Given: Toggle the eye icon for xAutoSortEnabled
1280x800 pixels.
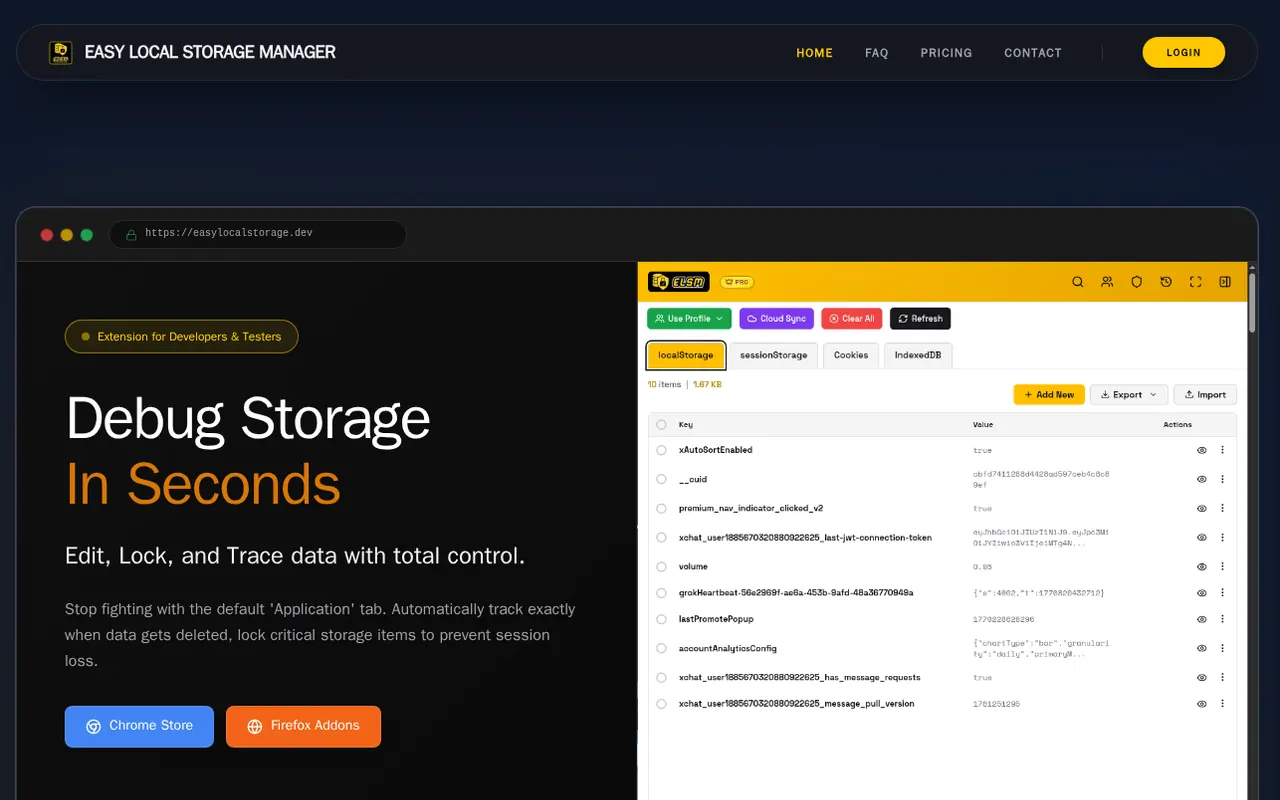Looking at the screenshot, I should (1202, 450).
